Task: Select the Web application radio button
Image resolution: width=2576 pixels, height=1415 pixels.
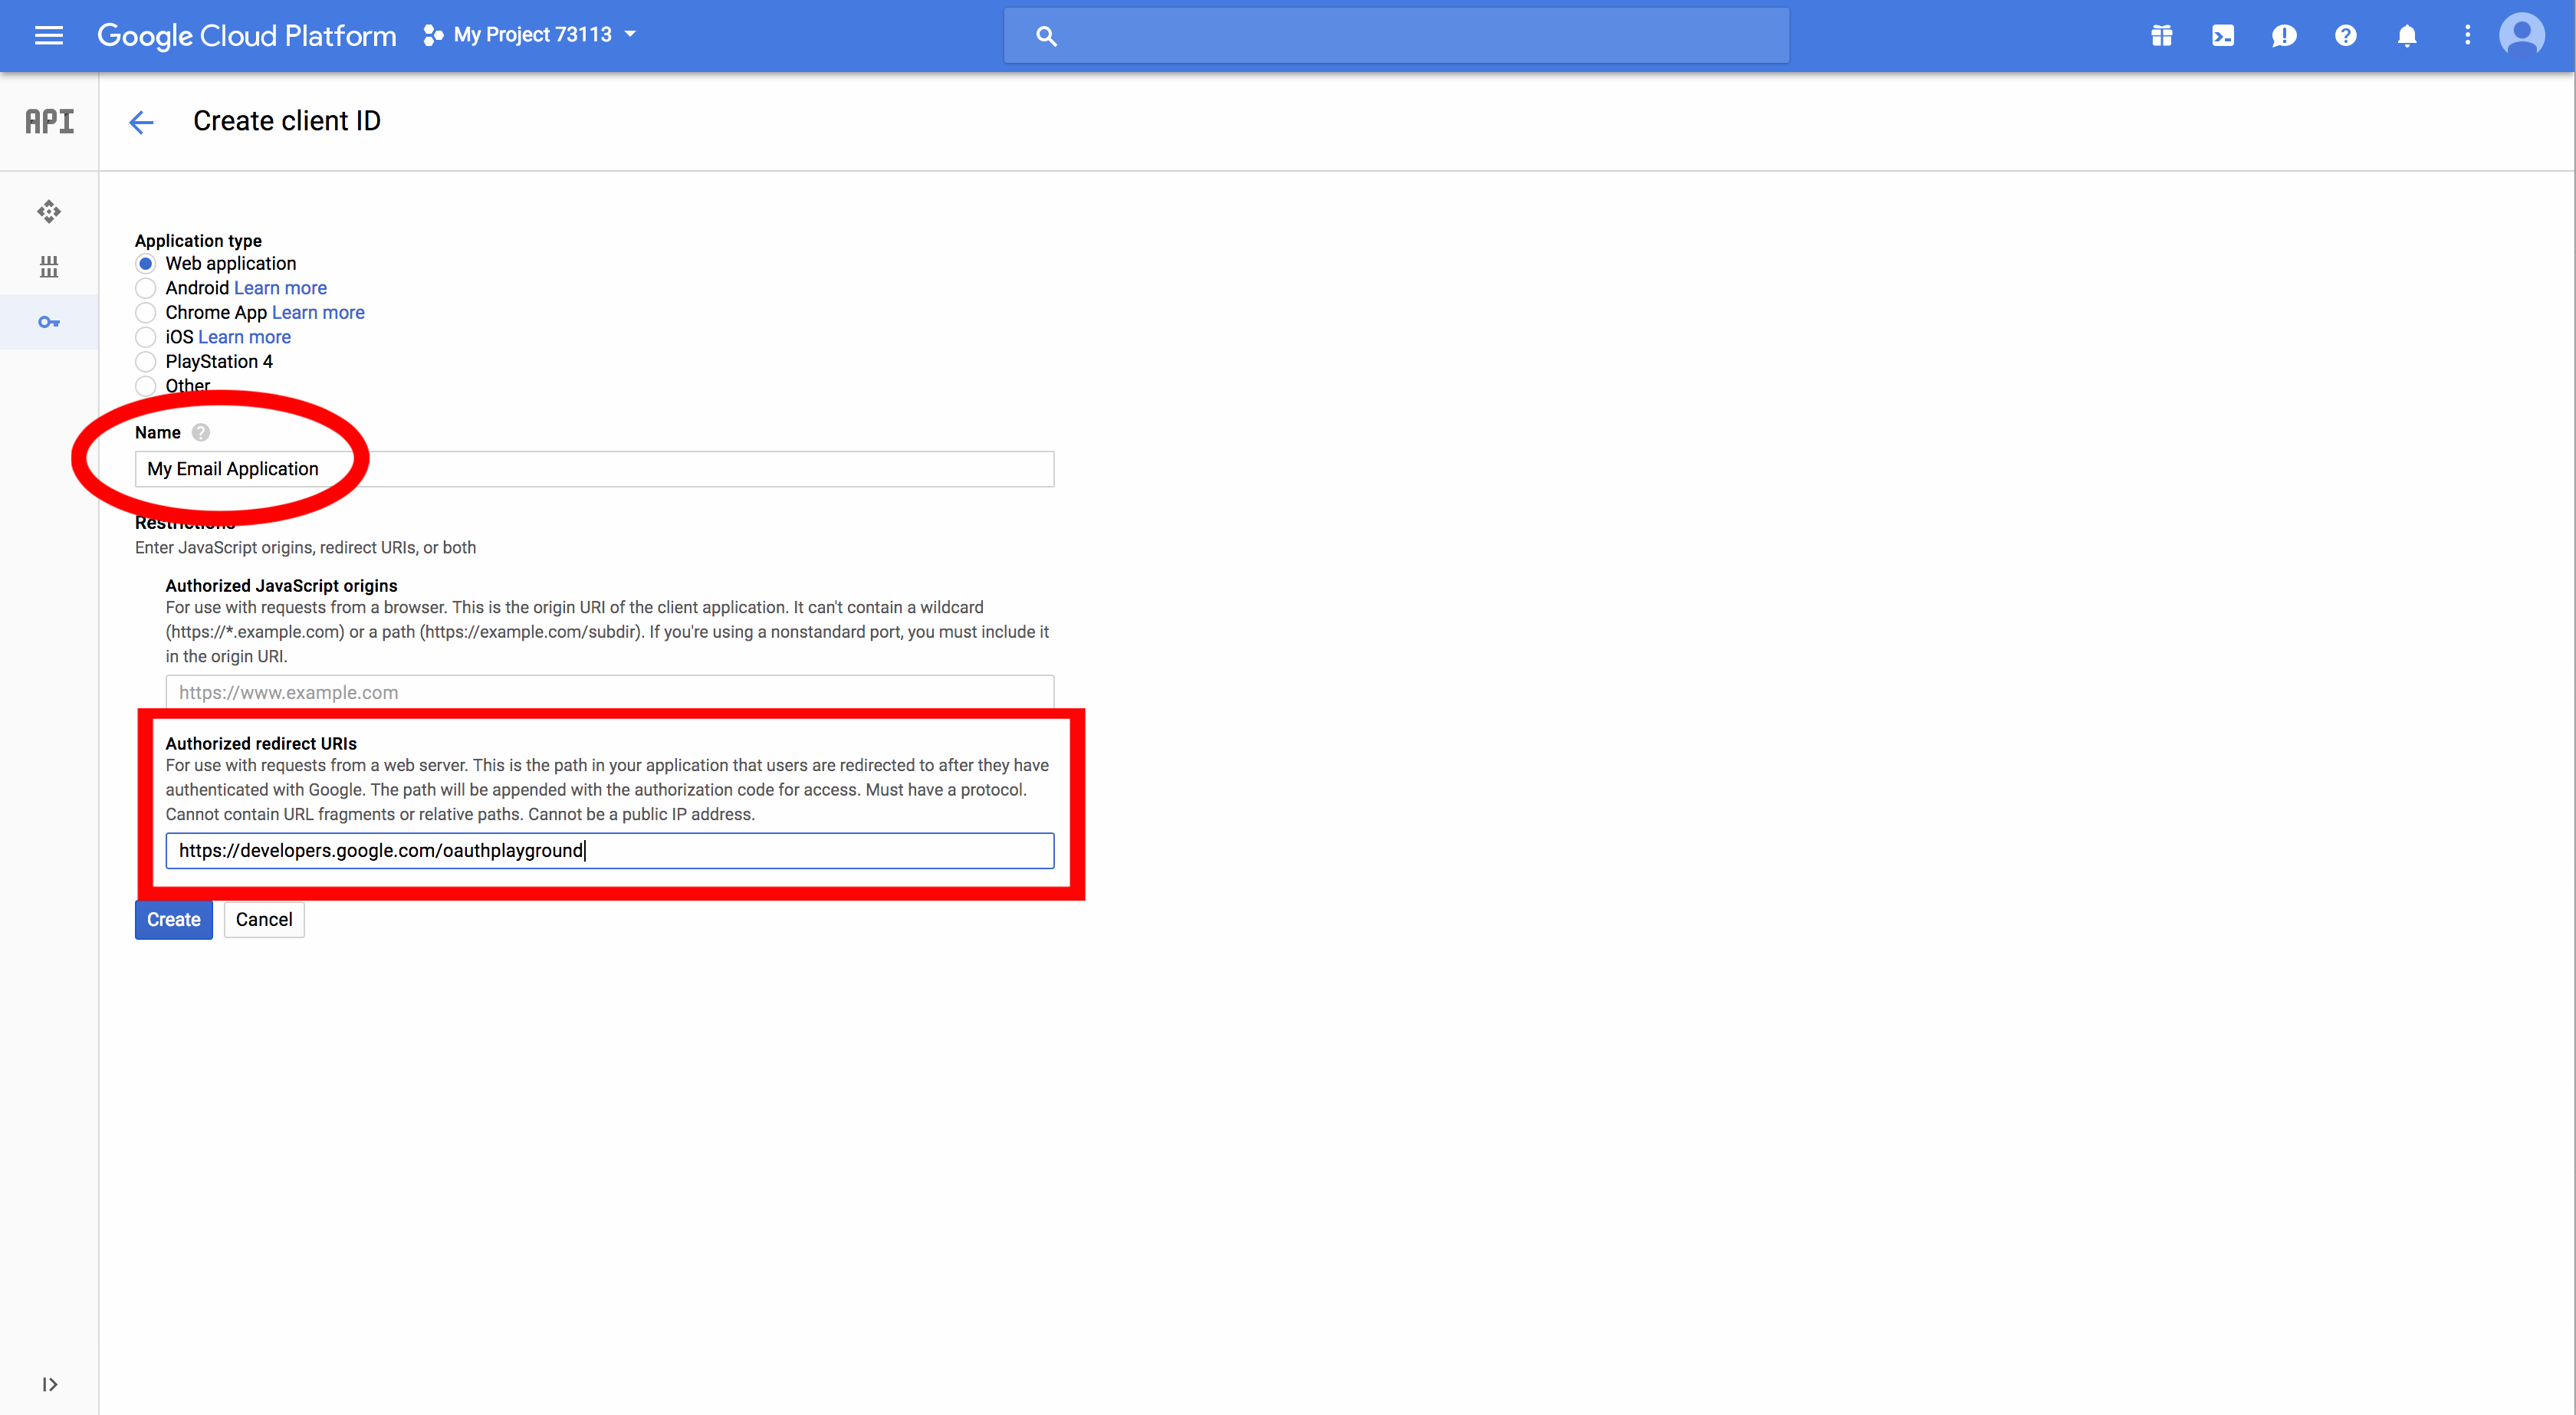Action: [146, 263]
